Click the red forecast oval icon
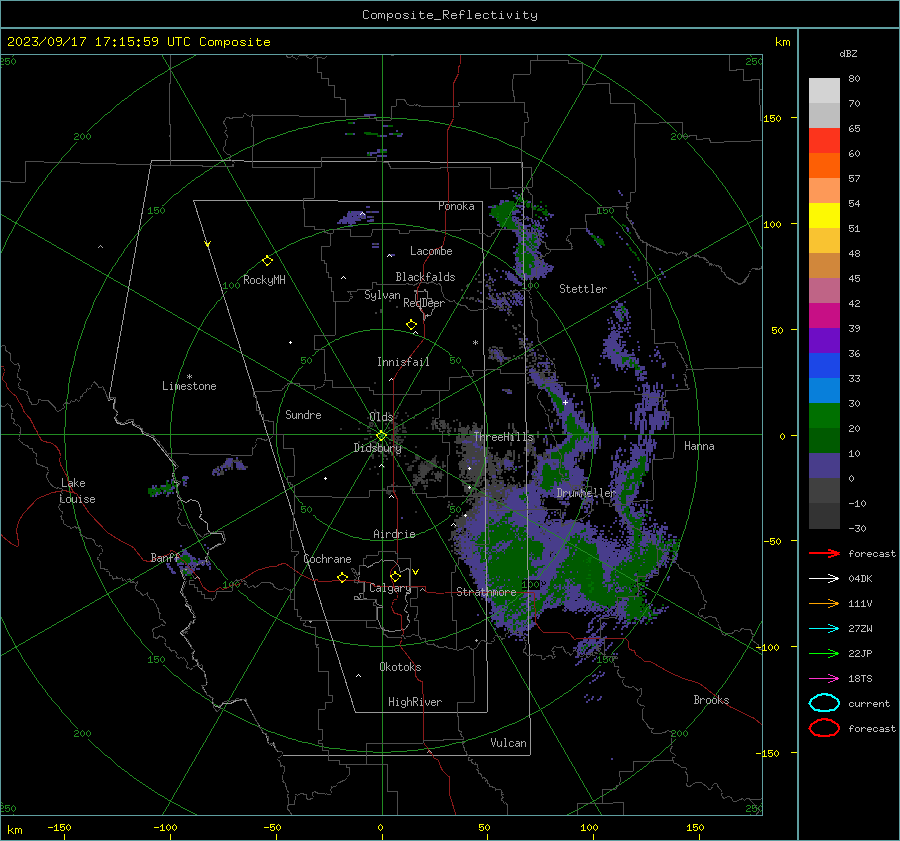 824,728
